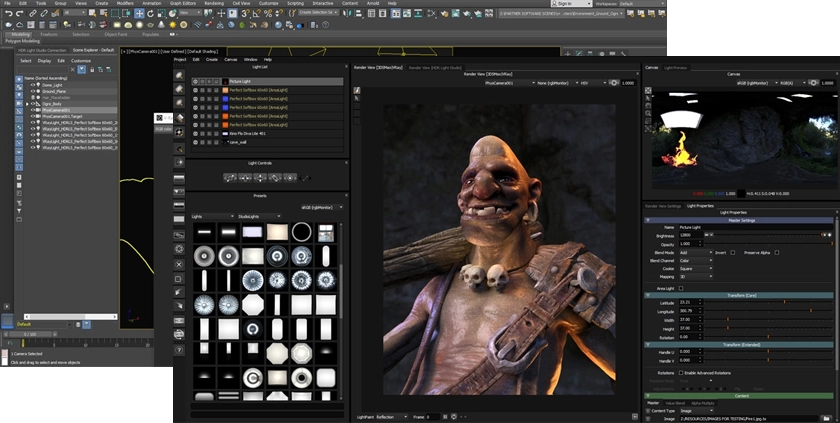Viewport: 840px width, 423px height.
Task: Toggle visibility of Kino Flo Diva Lite 401
Action: click(195, 133)
